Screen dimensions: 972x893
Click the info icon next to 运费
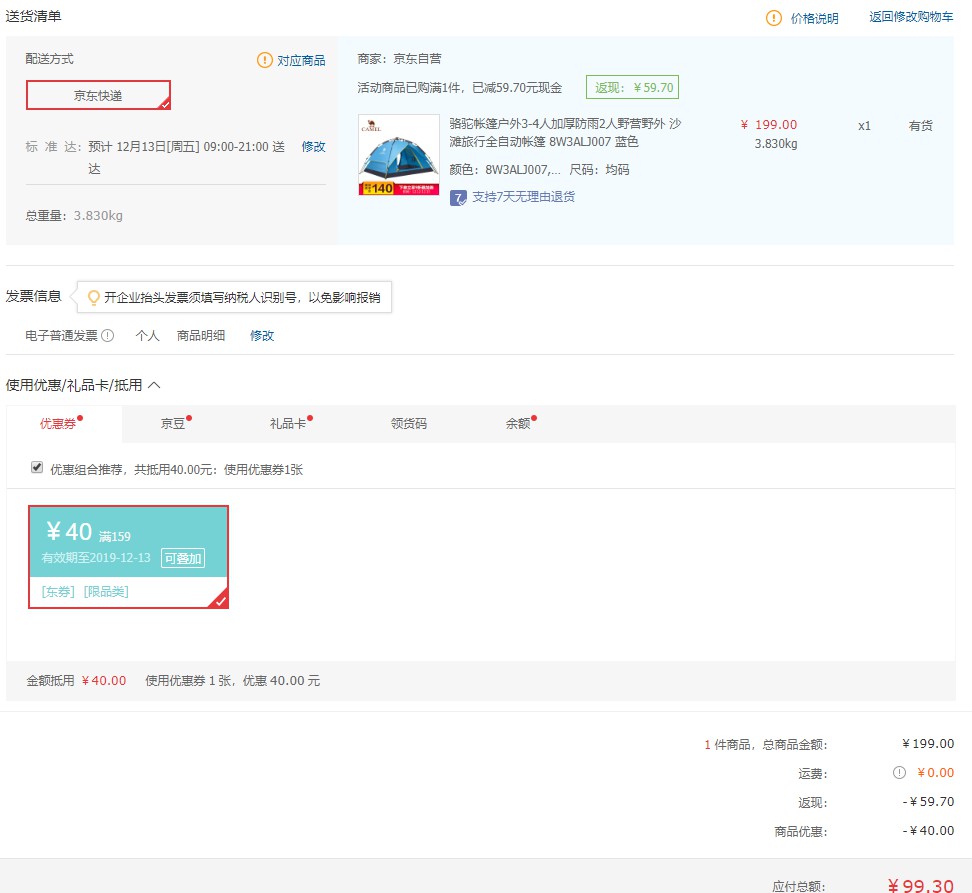(899, 773)
